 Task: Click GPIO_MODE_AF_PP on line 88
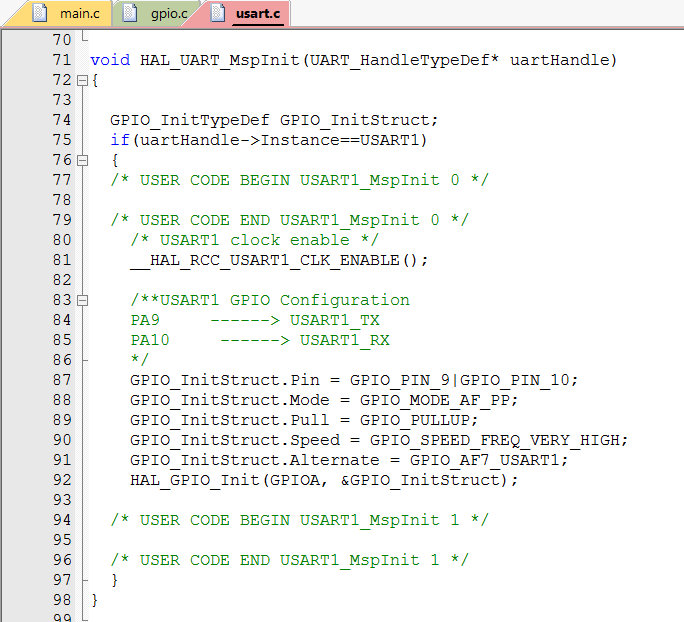click(434, 400)
